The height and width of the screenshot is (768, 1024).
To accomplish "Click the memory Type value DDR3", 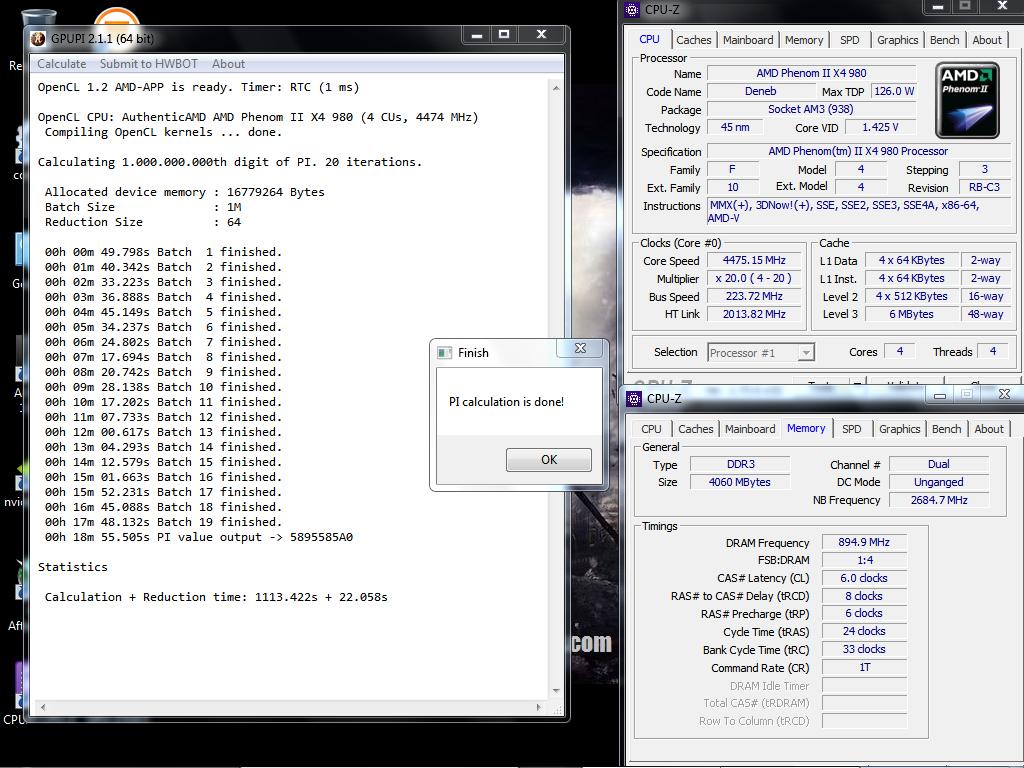I will point(741,464).
